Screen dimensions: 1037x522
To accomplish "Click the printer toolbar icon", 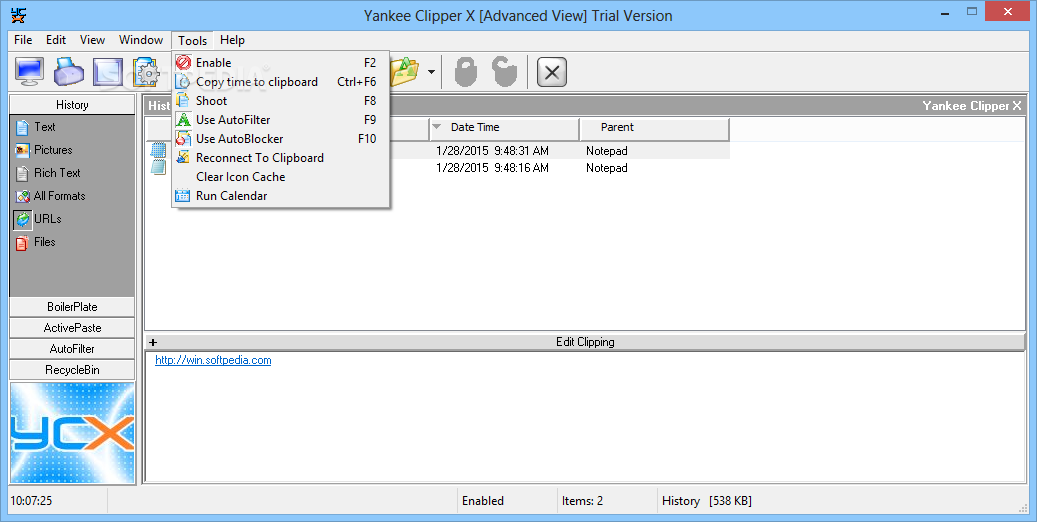I will point(69,71).
